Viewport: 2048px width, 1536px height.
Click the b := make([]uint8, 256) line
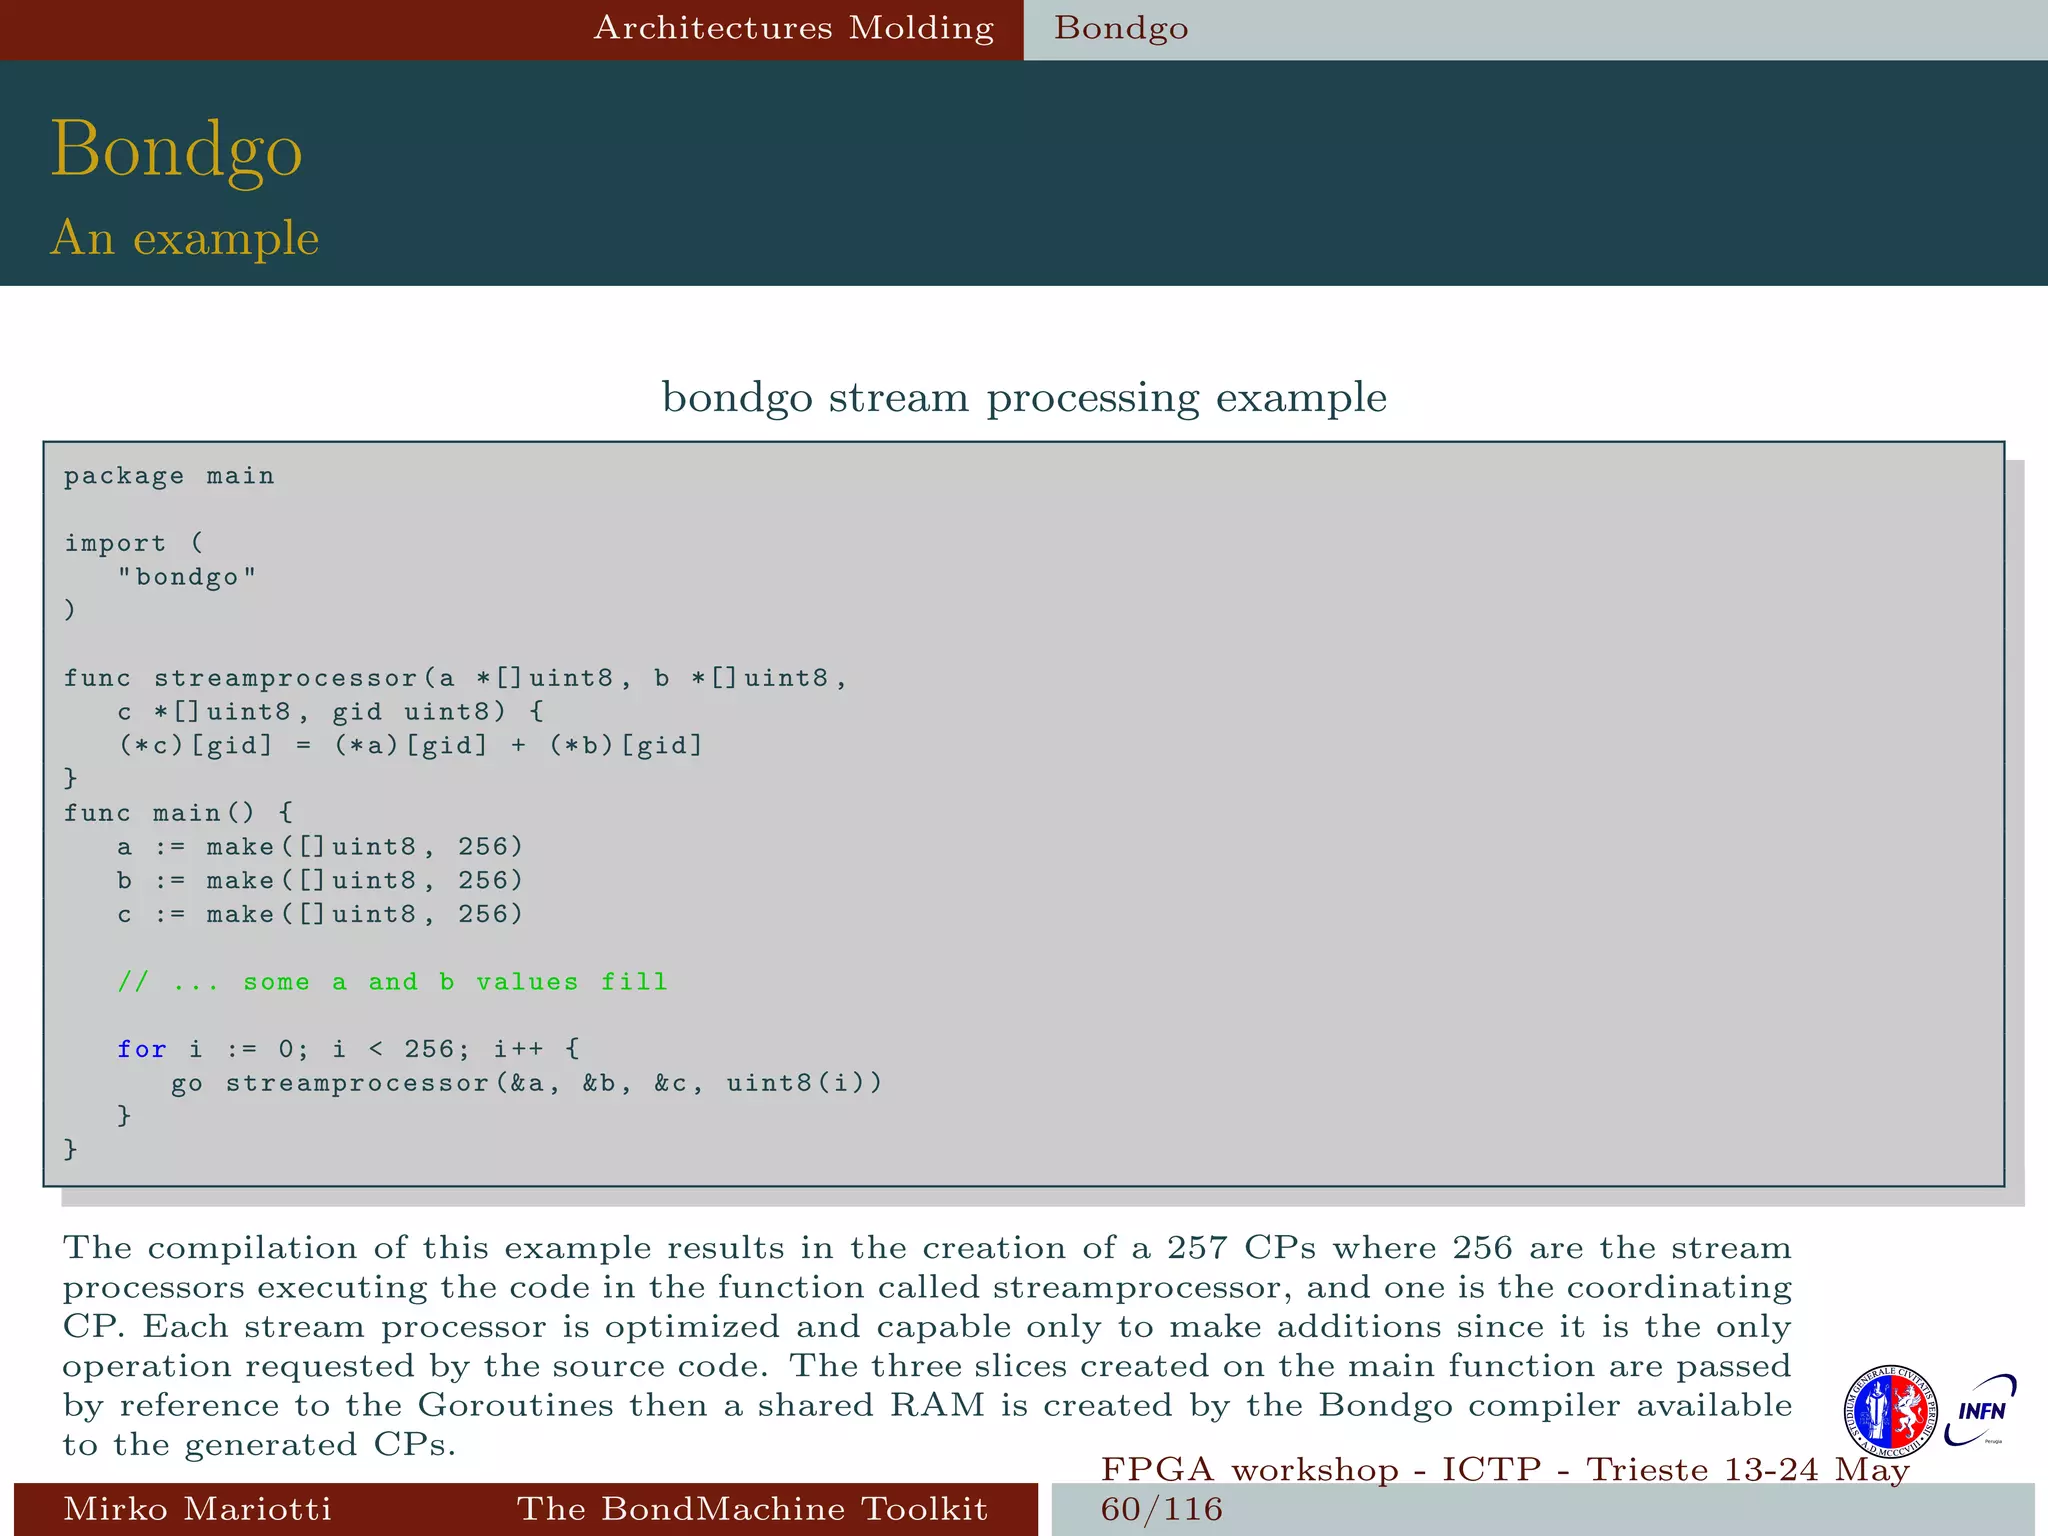pyautogui.click(x=320, y=880)
